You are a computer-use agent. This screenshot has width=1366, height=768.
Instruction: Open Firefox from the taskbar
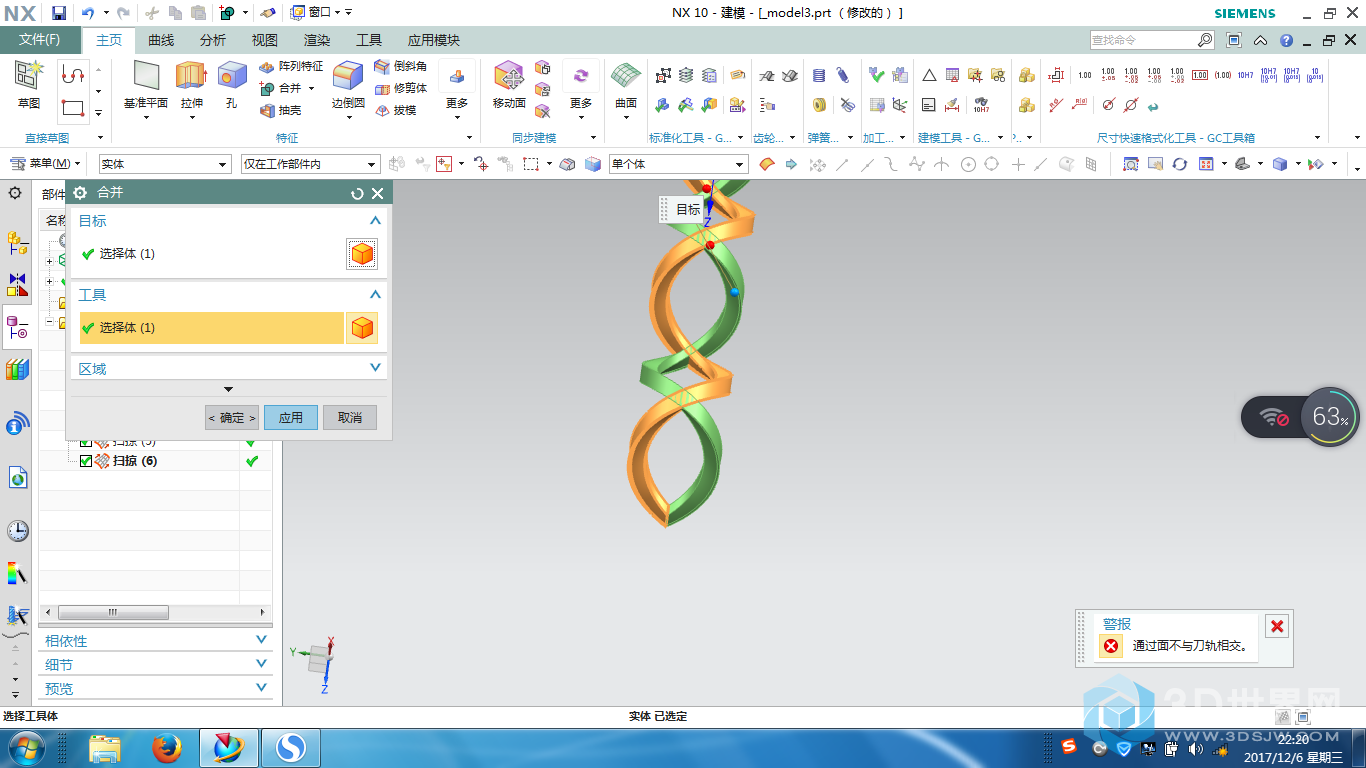tap(167, 748)
